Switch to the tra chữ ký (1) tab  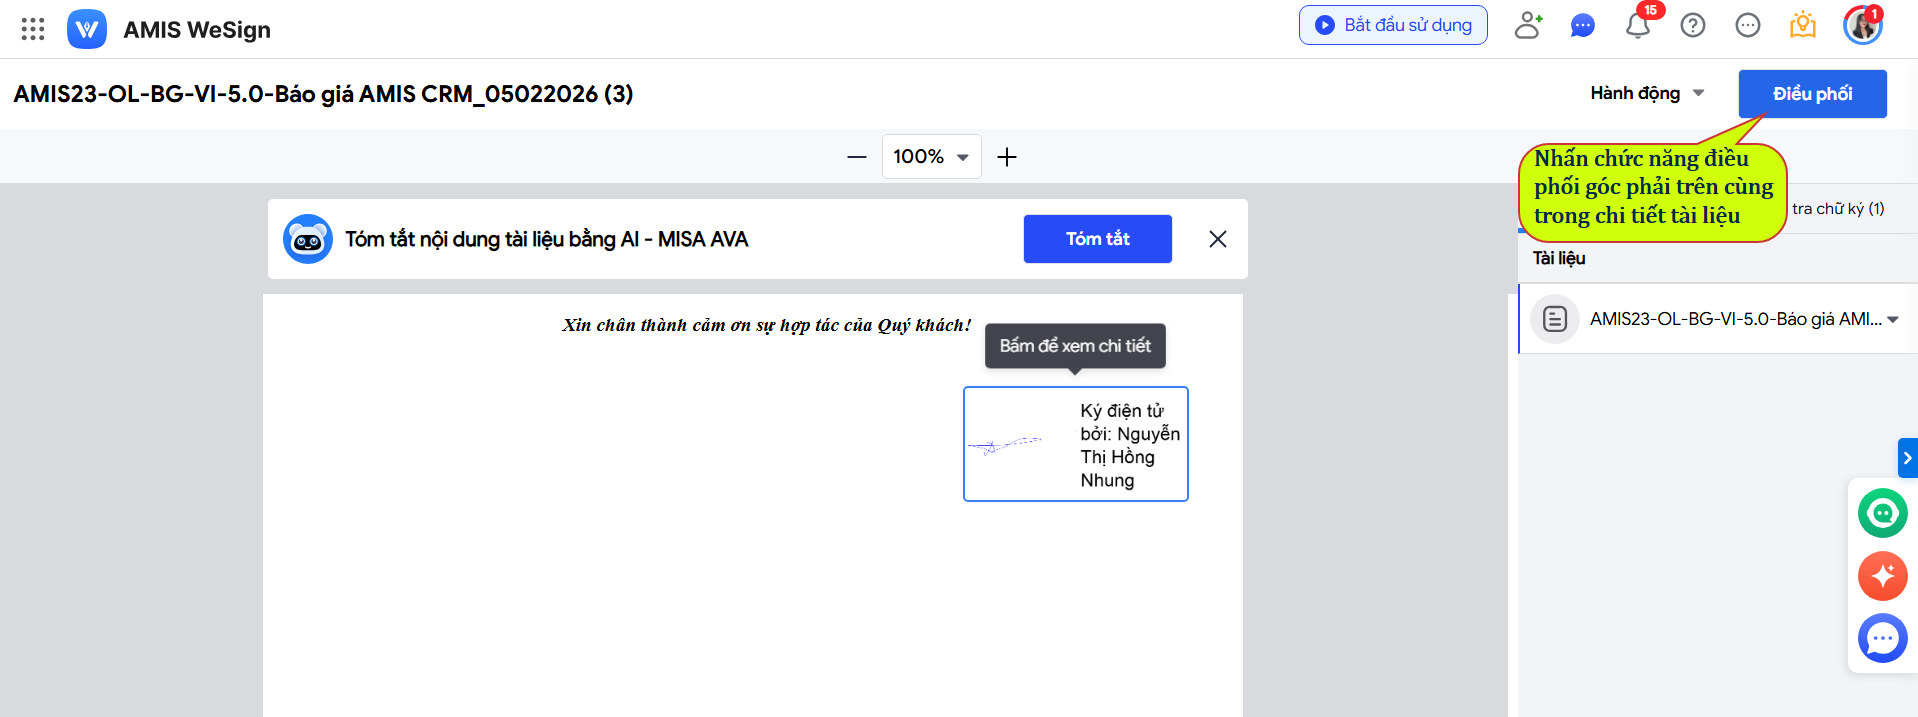1838,208
